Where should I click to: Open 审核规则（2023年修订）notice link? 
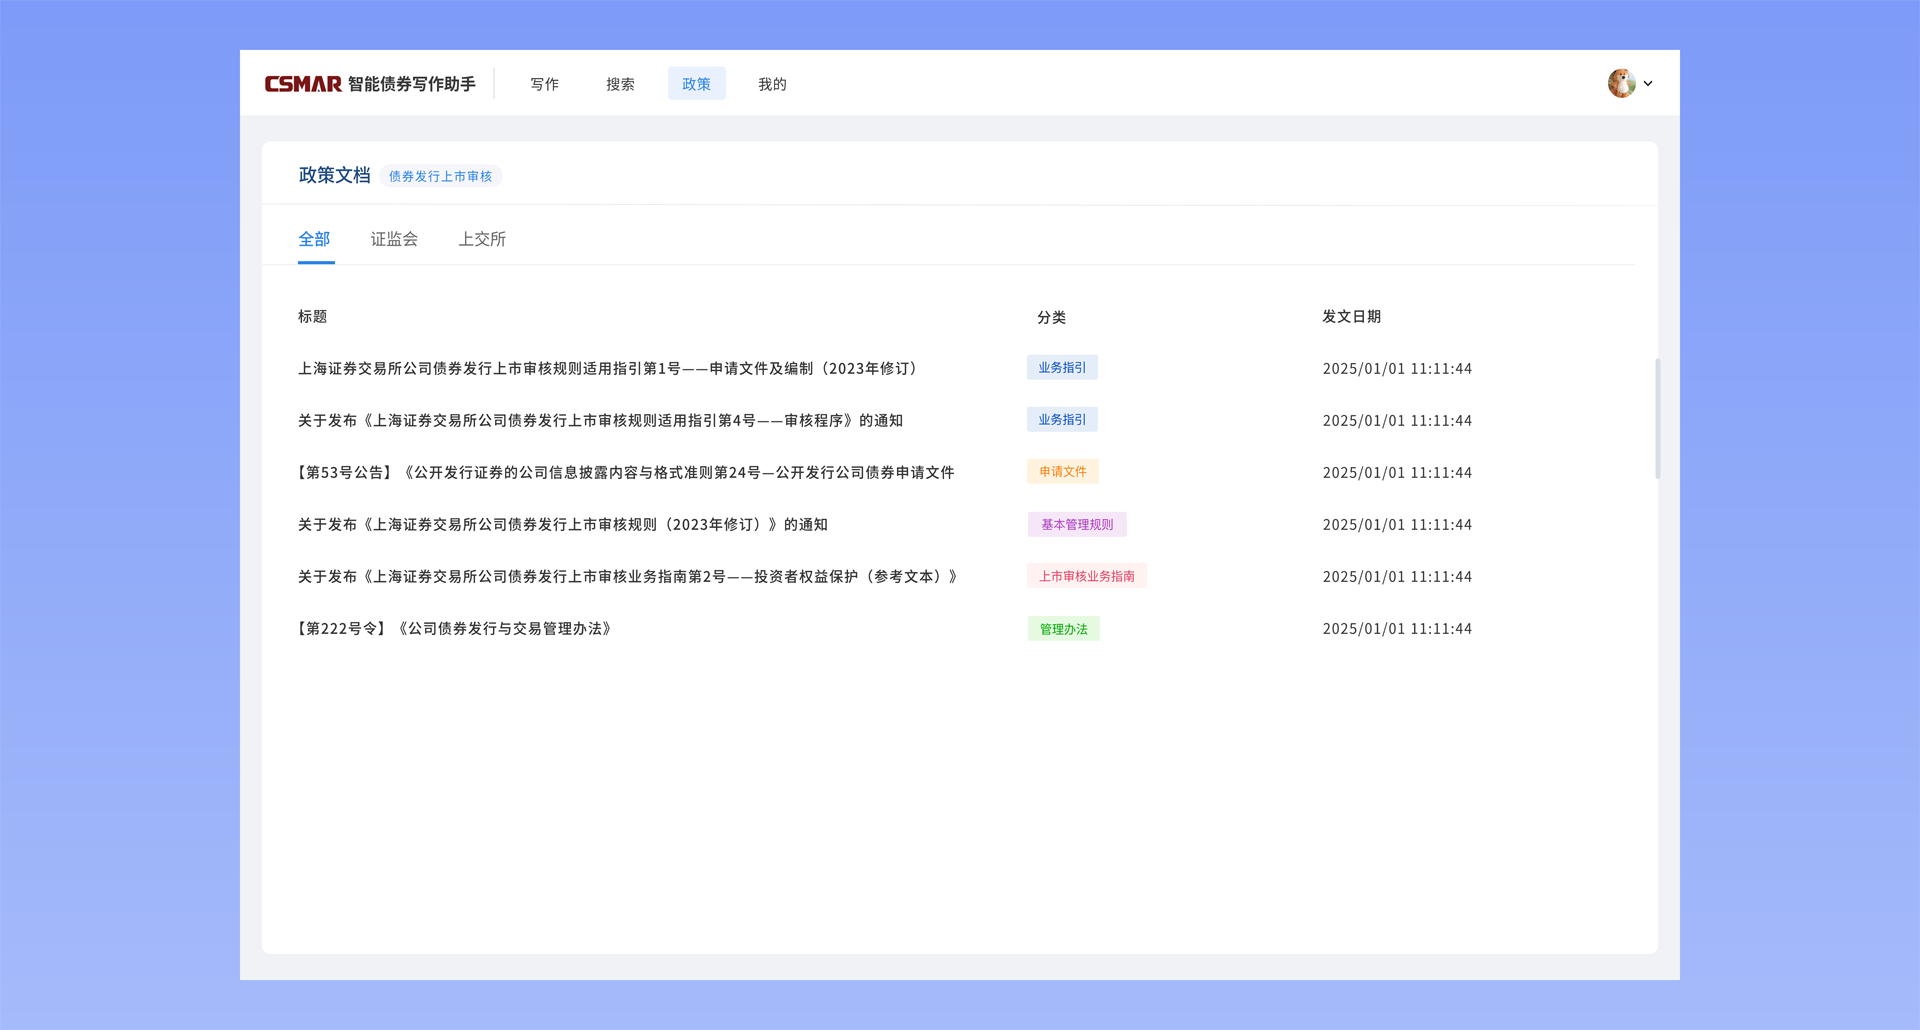click(x=563, y=524)
